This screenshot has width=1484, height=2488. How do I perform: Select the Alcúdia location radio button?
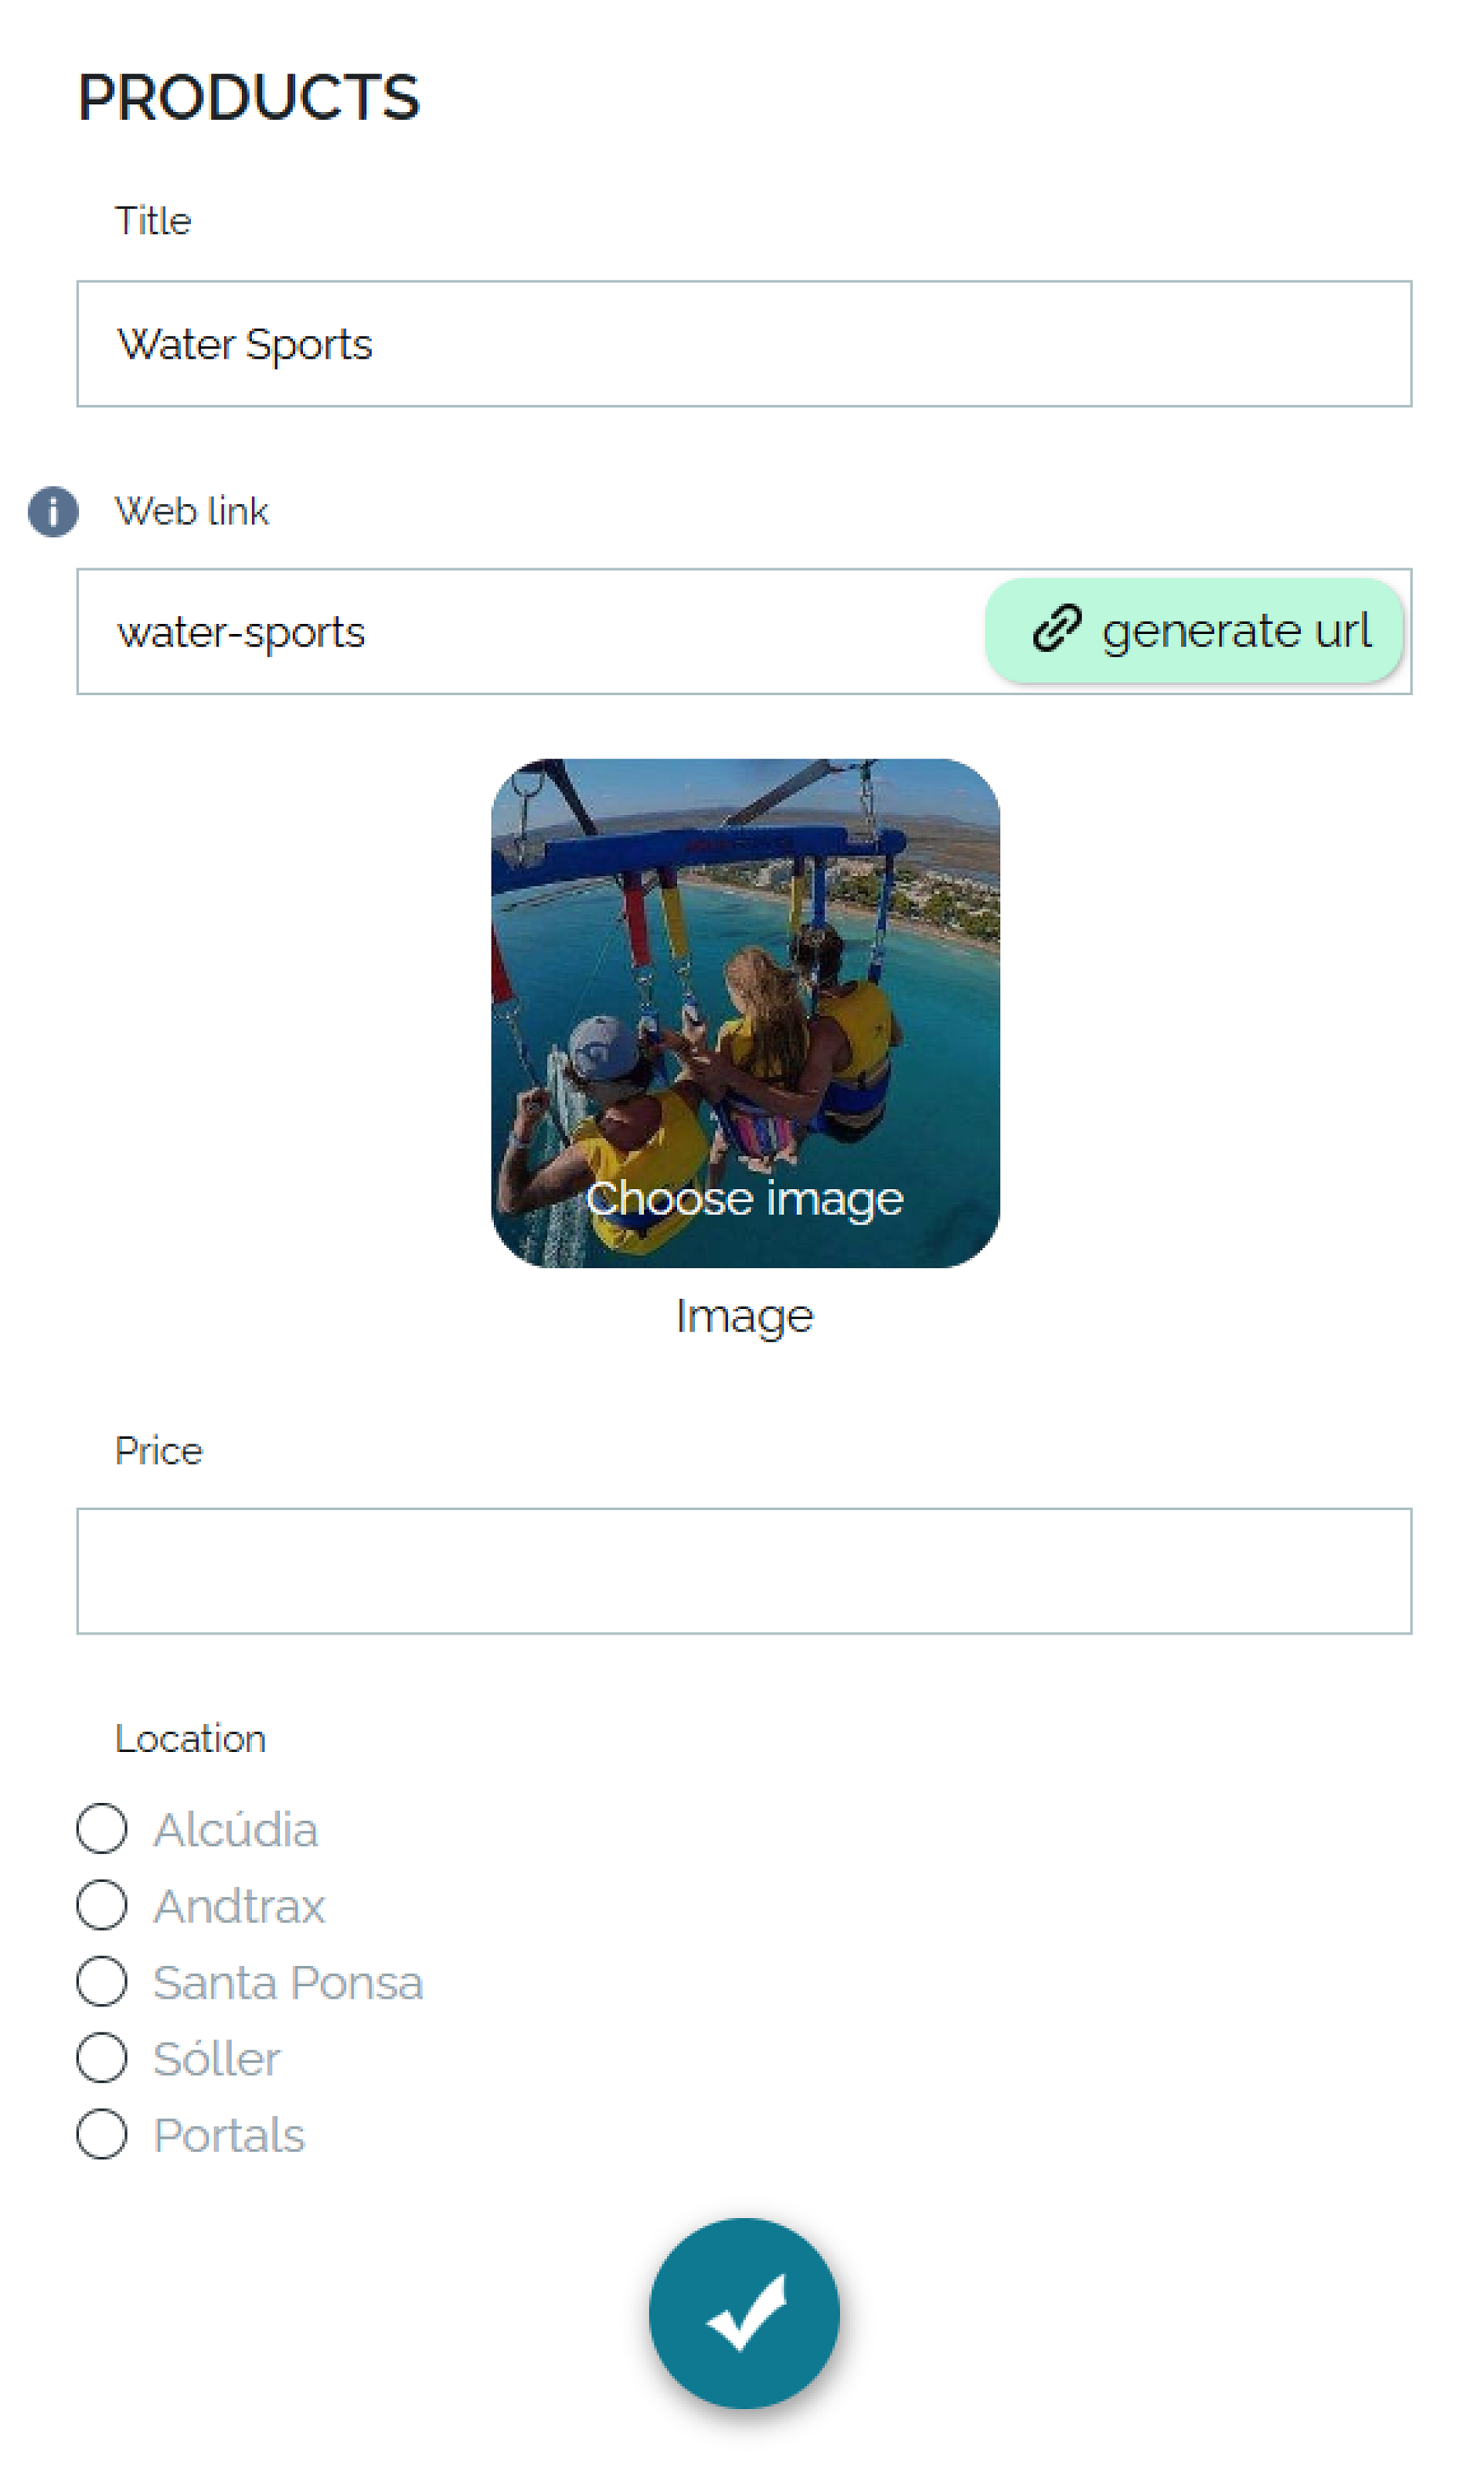point(102,1829)
